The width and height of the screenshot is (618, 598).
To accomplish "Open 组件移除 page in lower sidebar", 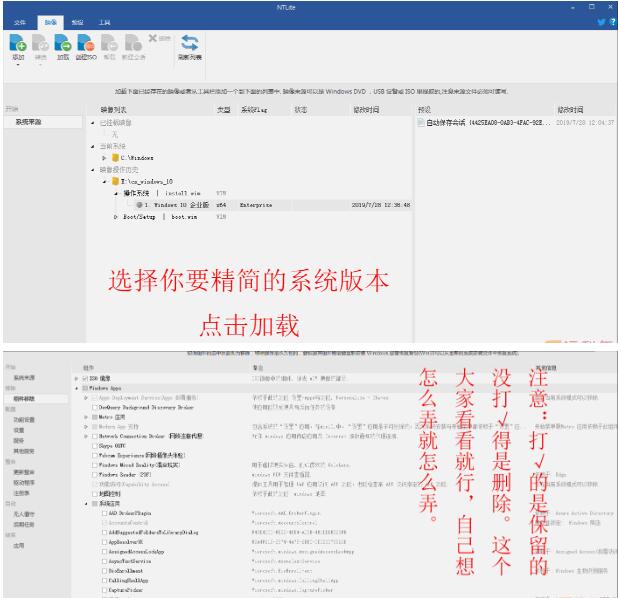I will coord(24,399).
